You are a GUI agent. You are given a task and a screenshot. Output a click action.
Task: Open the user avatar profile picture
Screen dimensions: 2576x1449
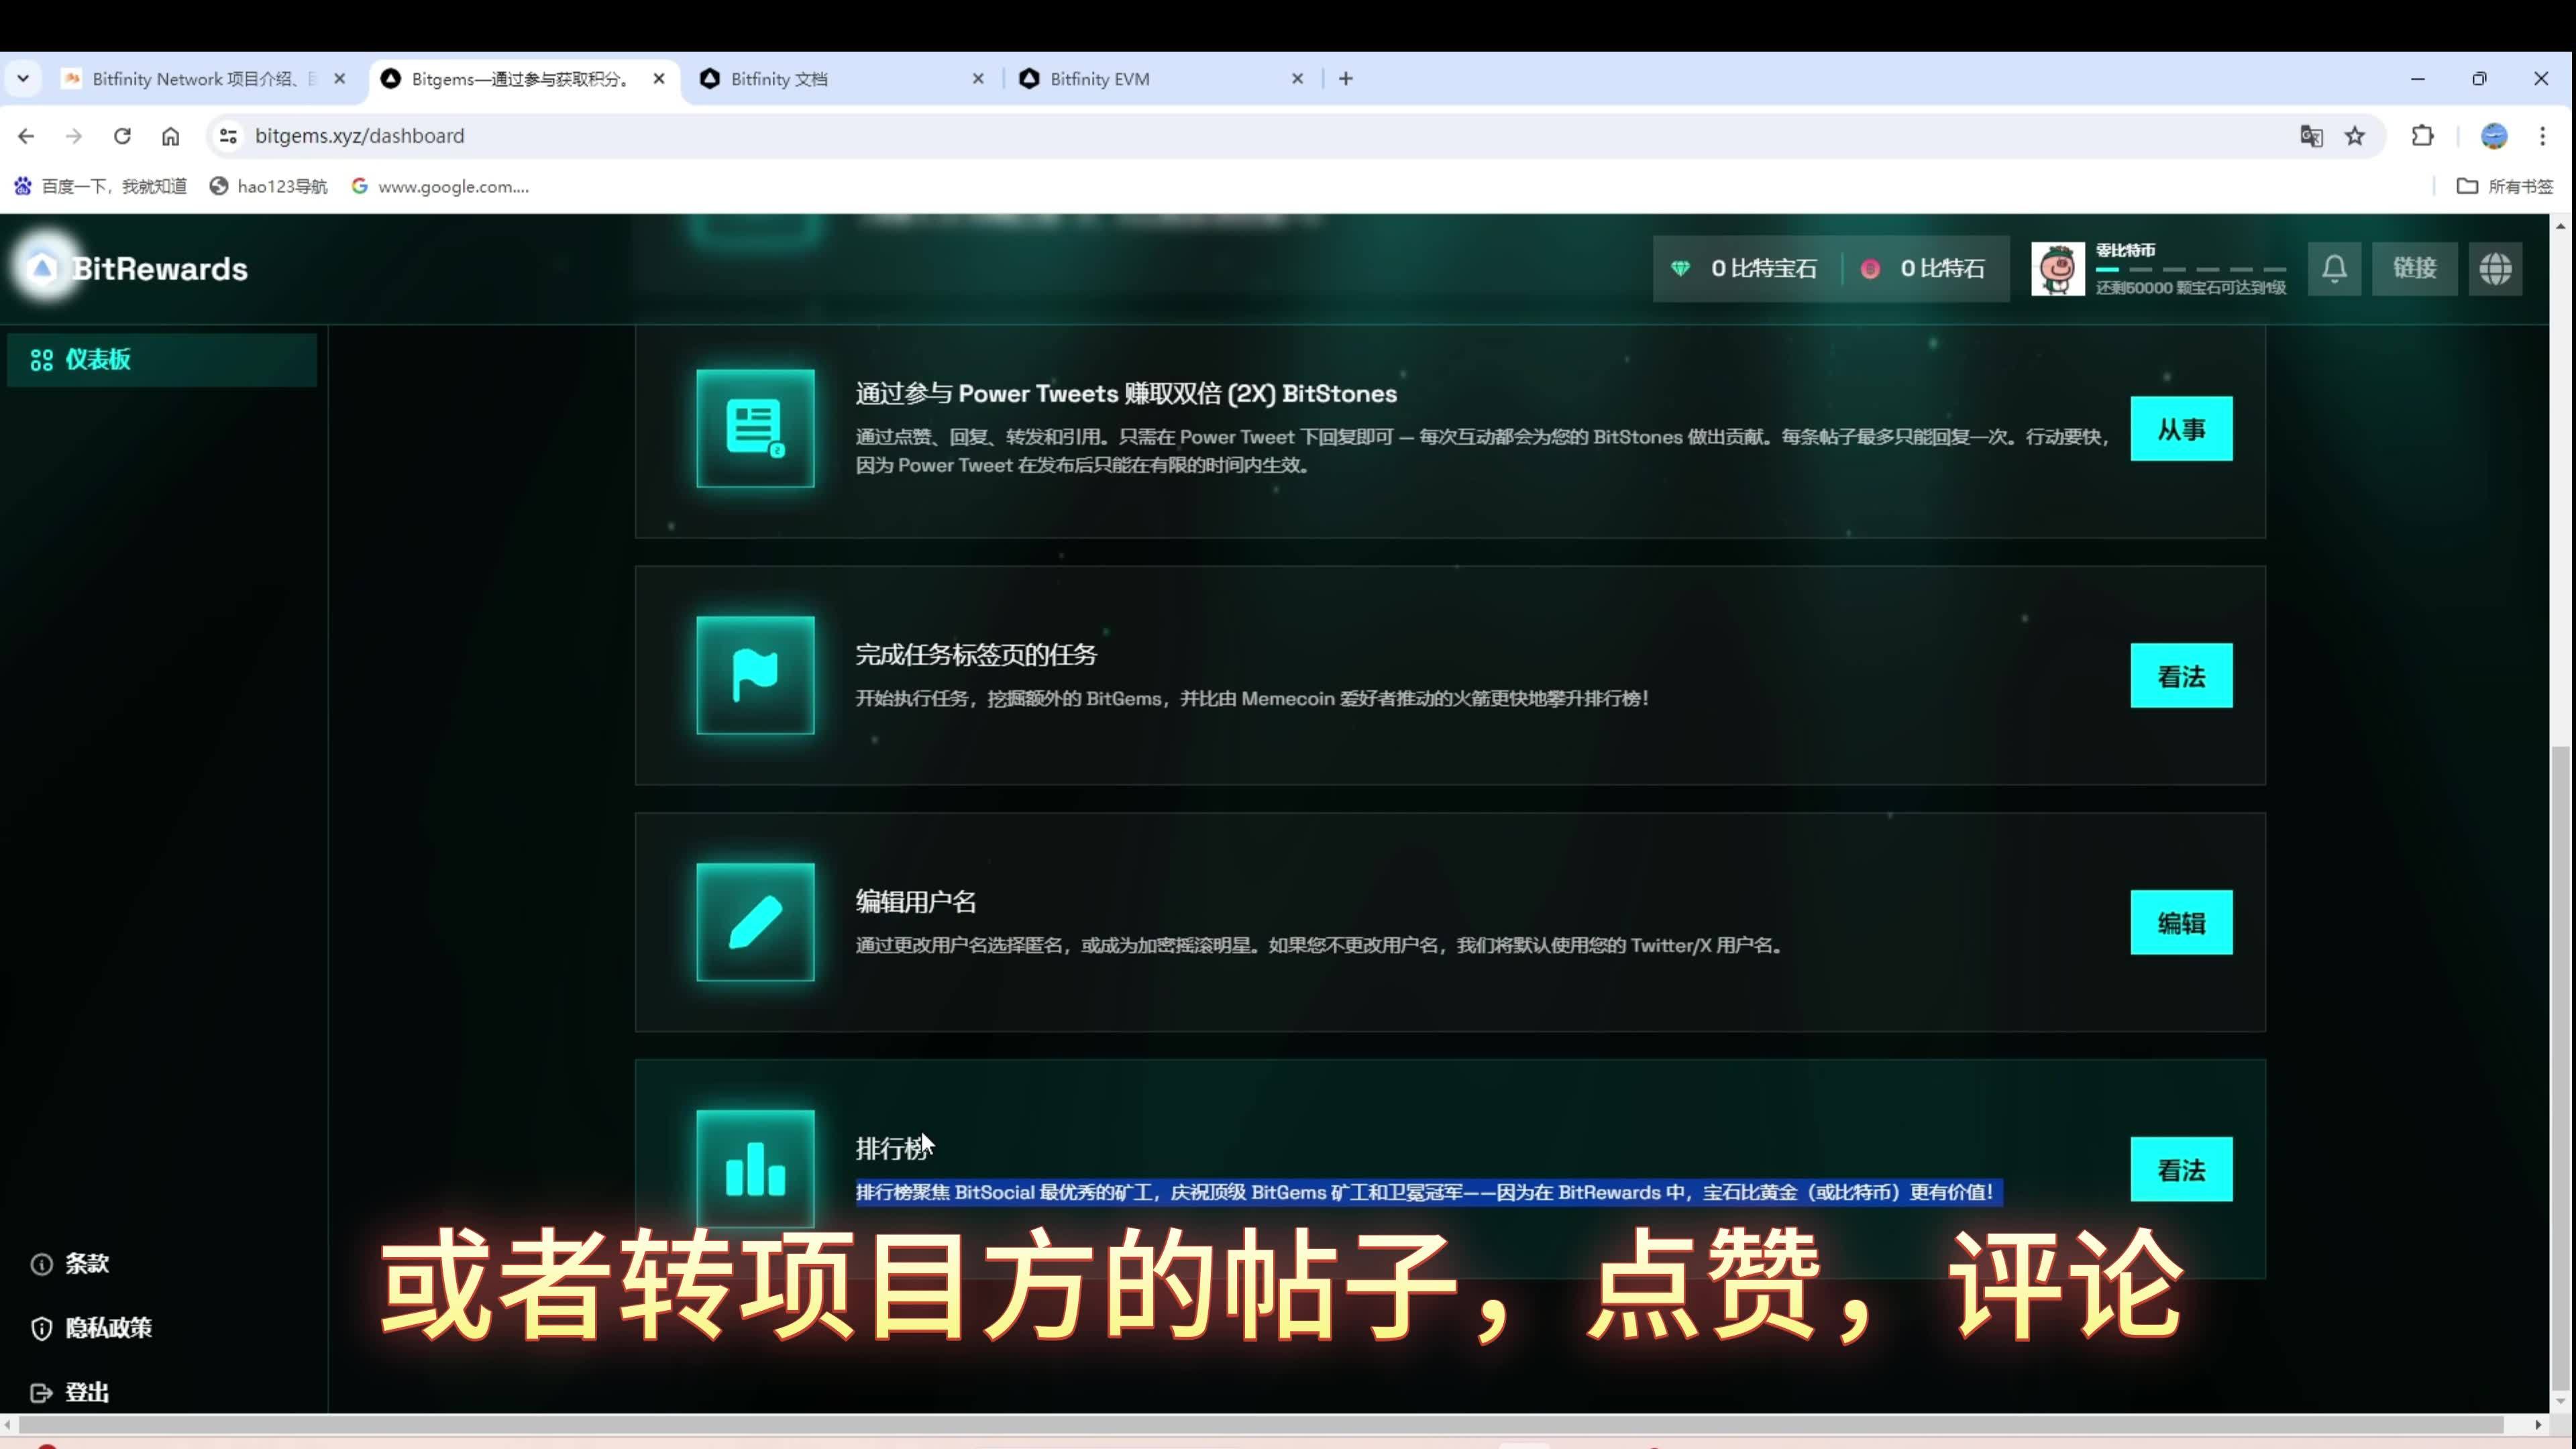(2058, 268)
